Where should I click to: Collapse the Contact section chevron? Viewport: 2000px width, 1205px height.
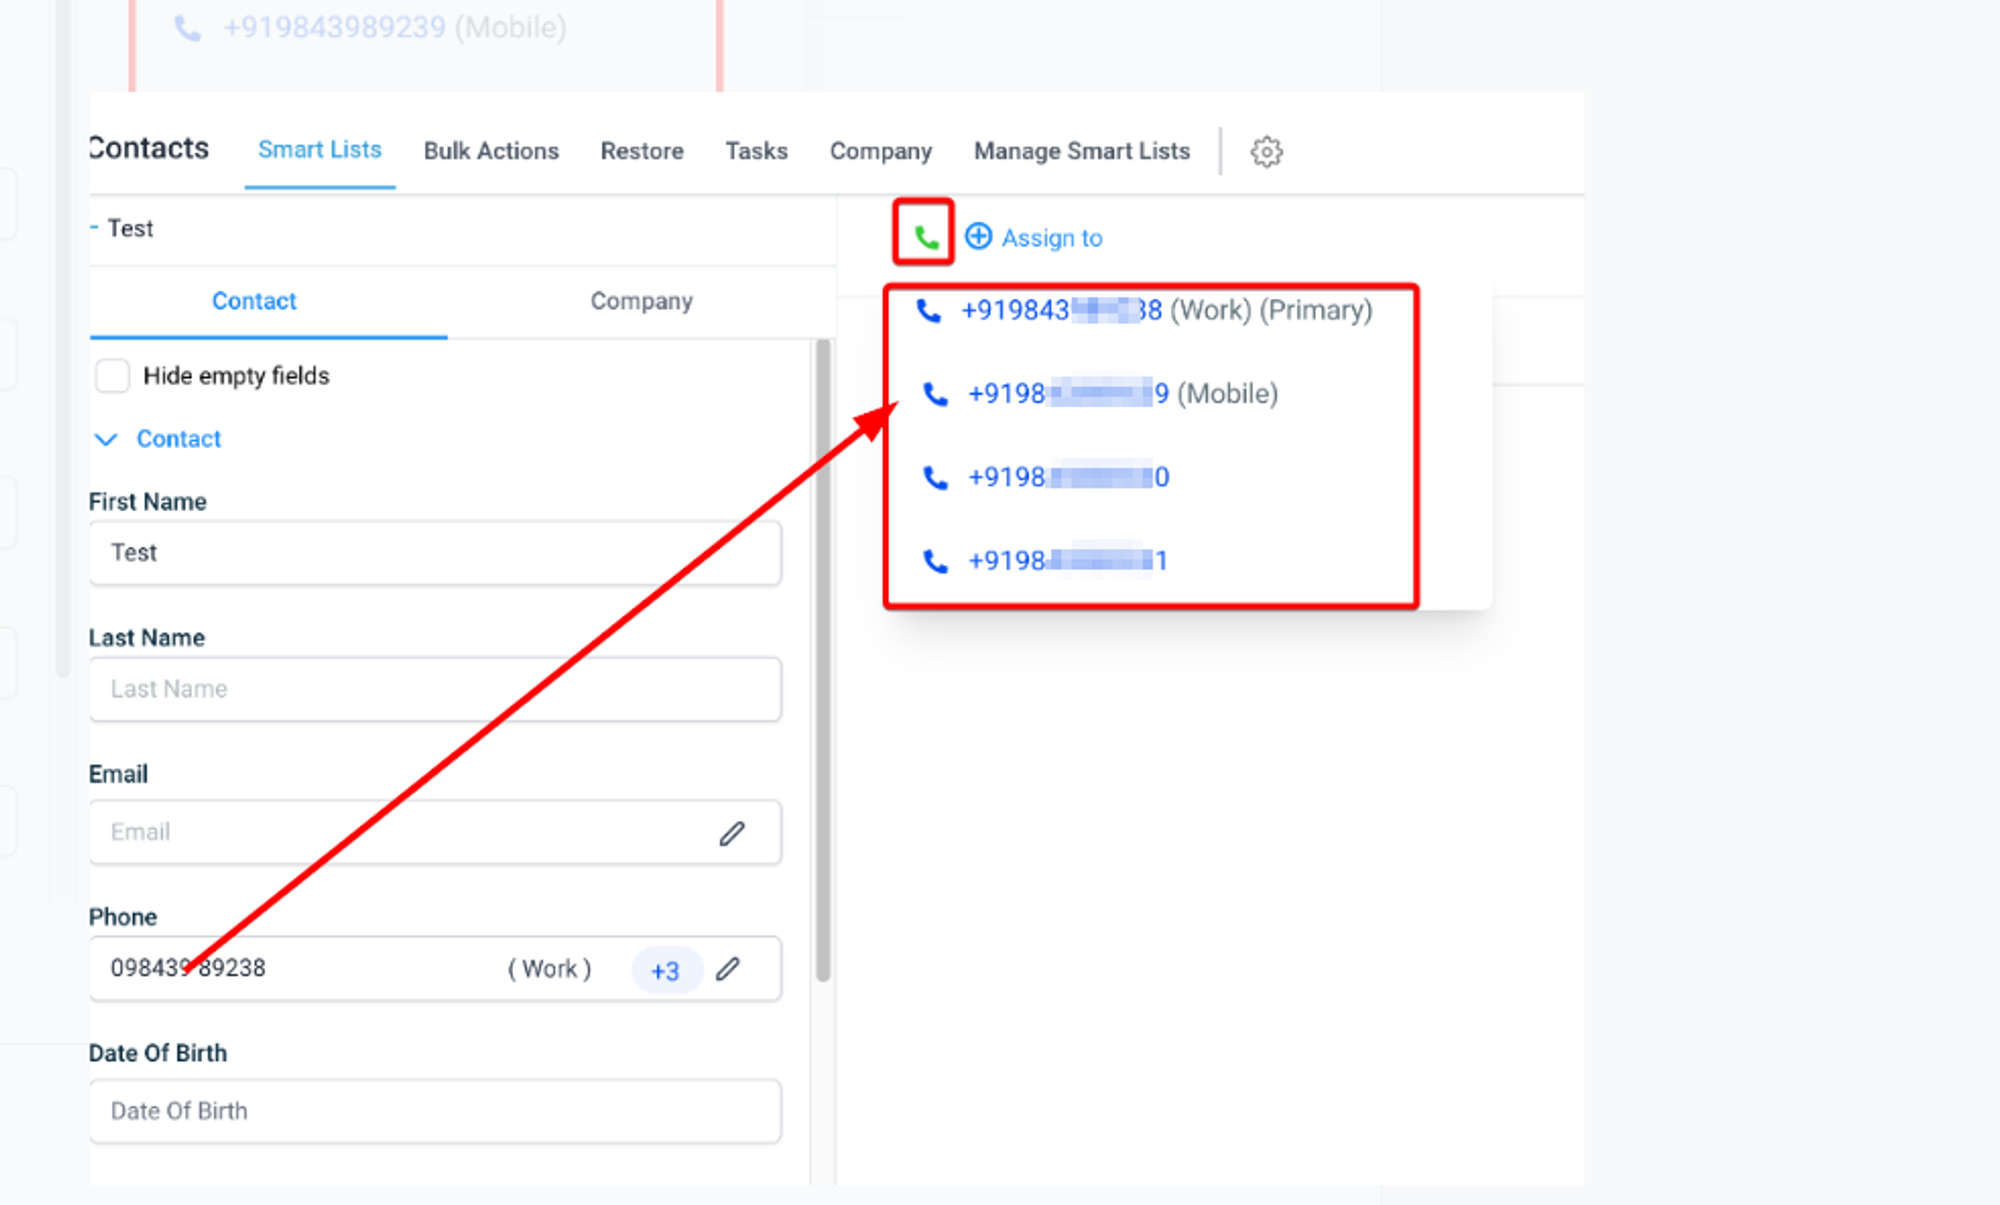pos(106,439)
